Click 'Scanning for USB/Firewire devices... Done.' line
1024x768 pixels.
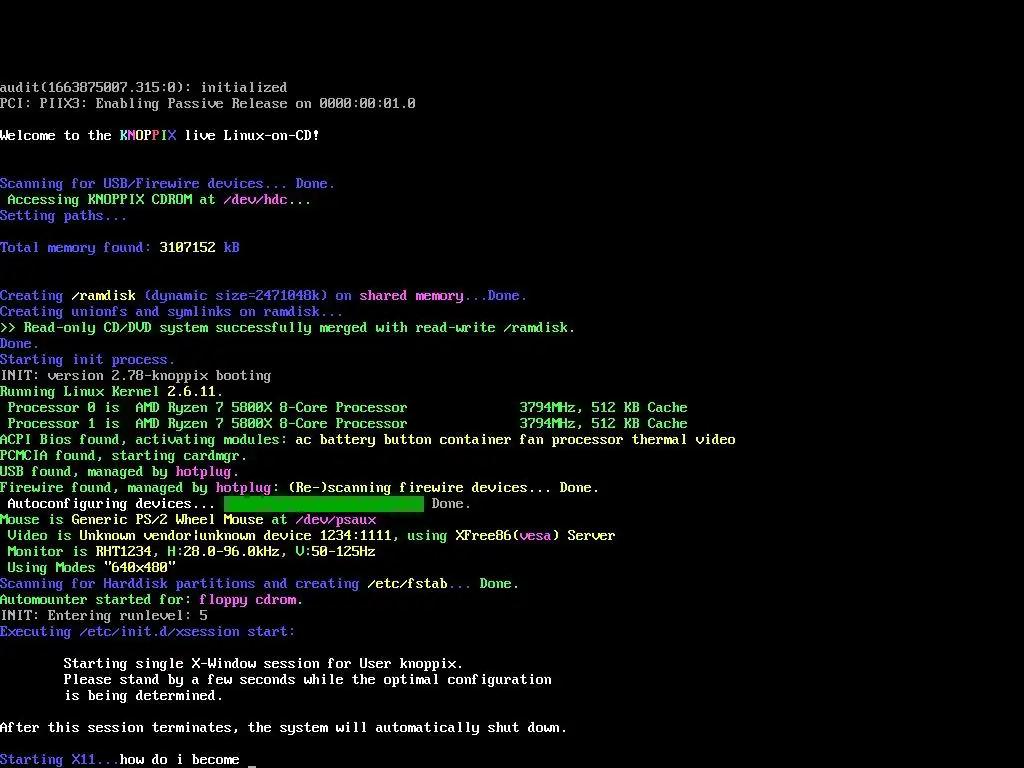point(167,184)
